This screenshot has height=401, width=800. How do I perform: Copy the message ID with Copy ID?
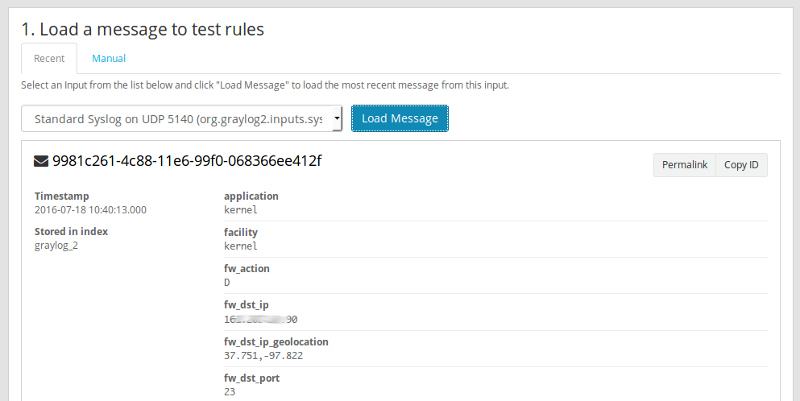pos(741,164)
